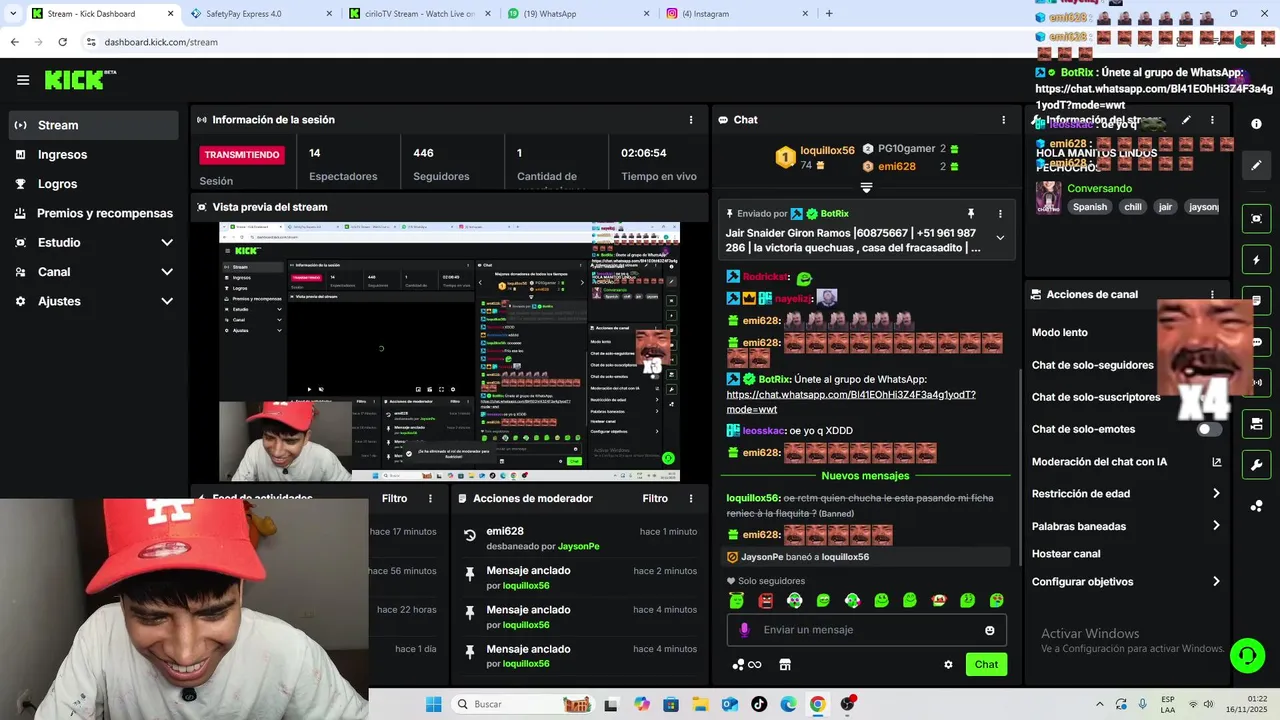The height and width of the screenshot is (720, 1280).
Task: Open Feed de actividades three-dot menu
Action: pyautogui.click(x=431, y=498)
